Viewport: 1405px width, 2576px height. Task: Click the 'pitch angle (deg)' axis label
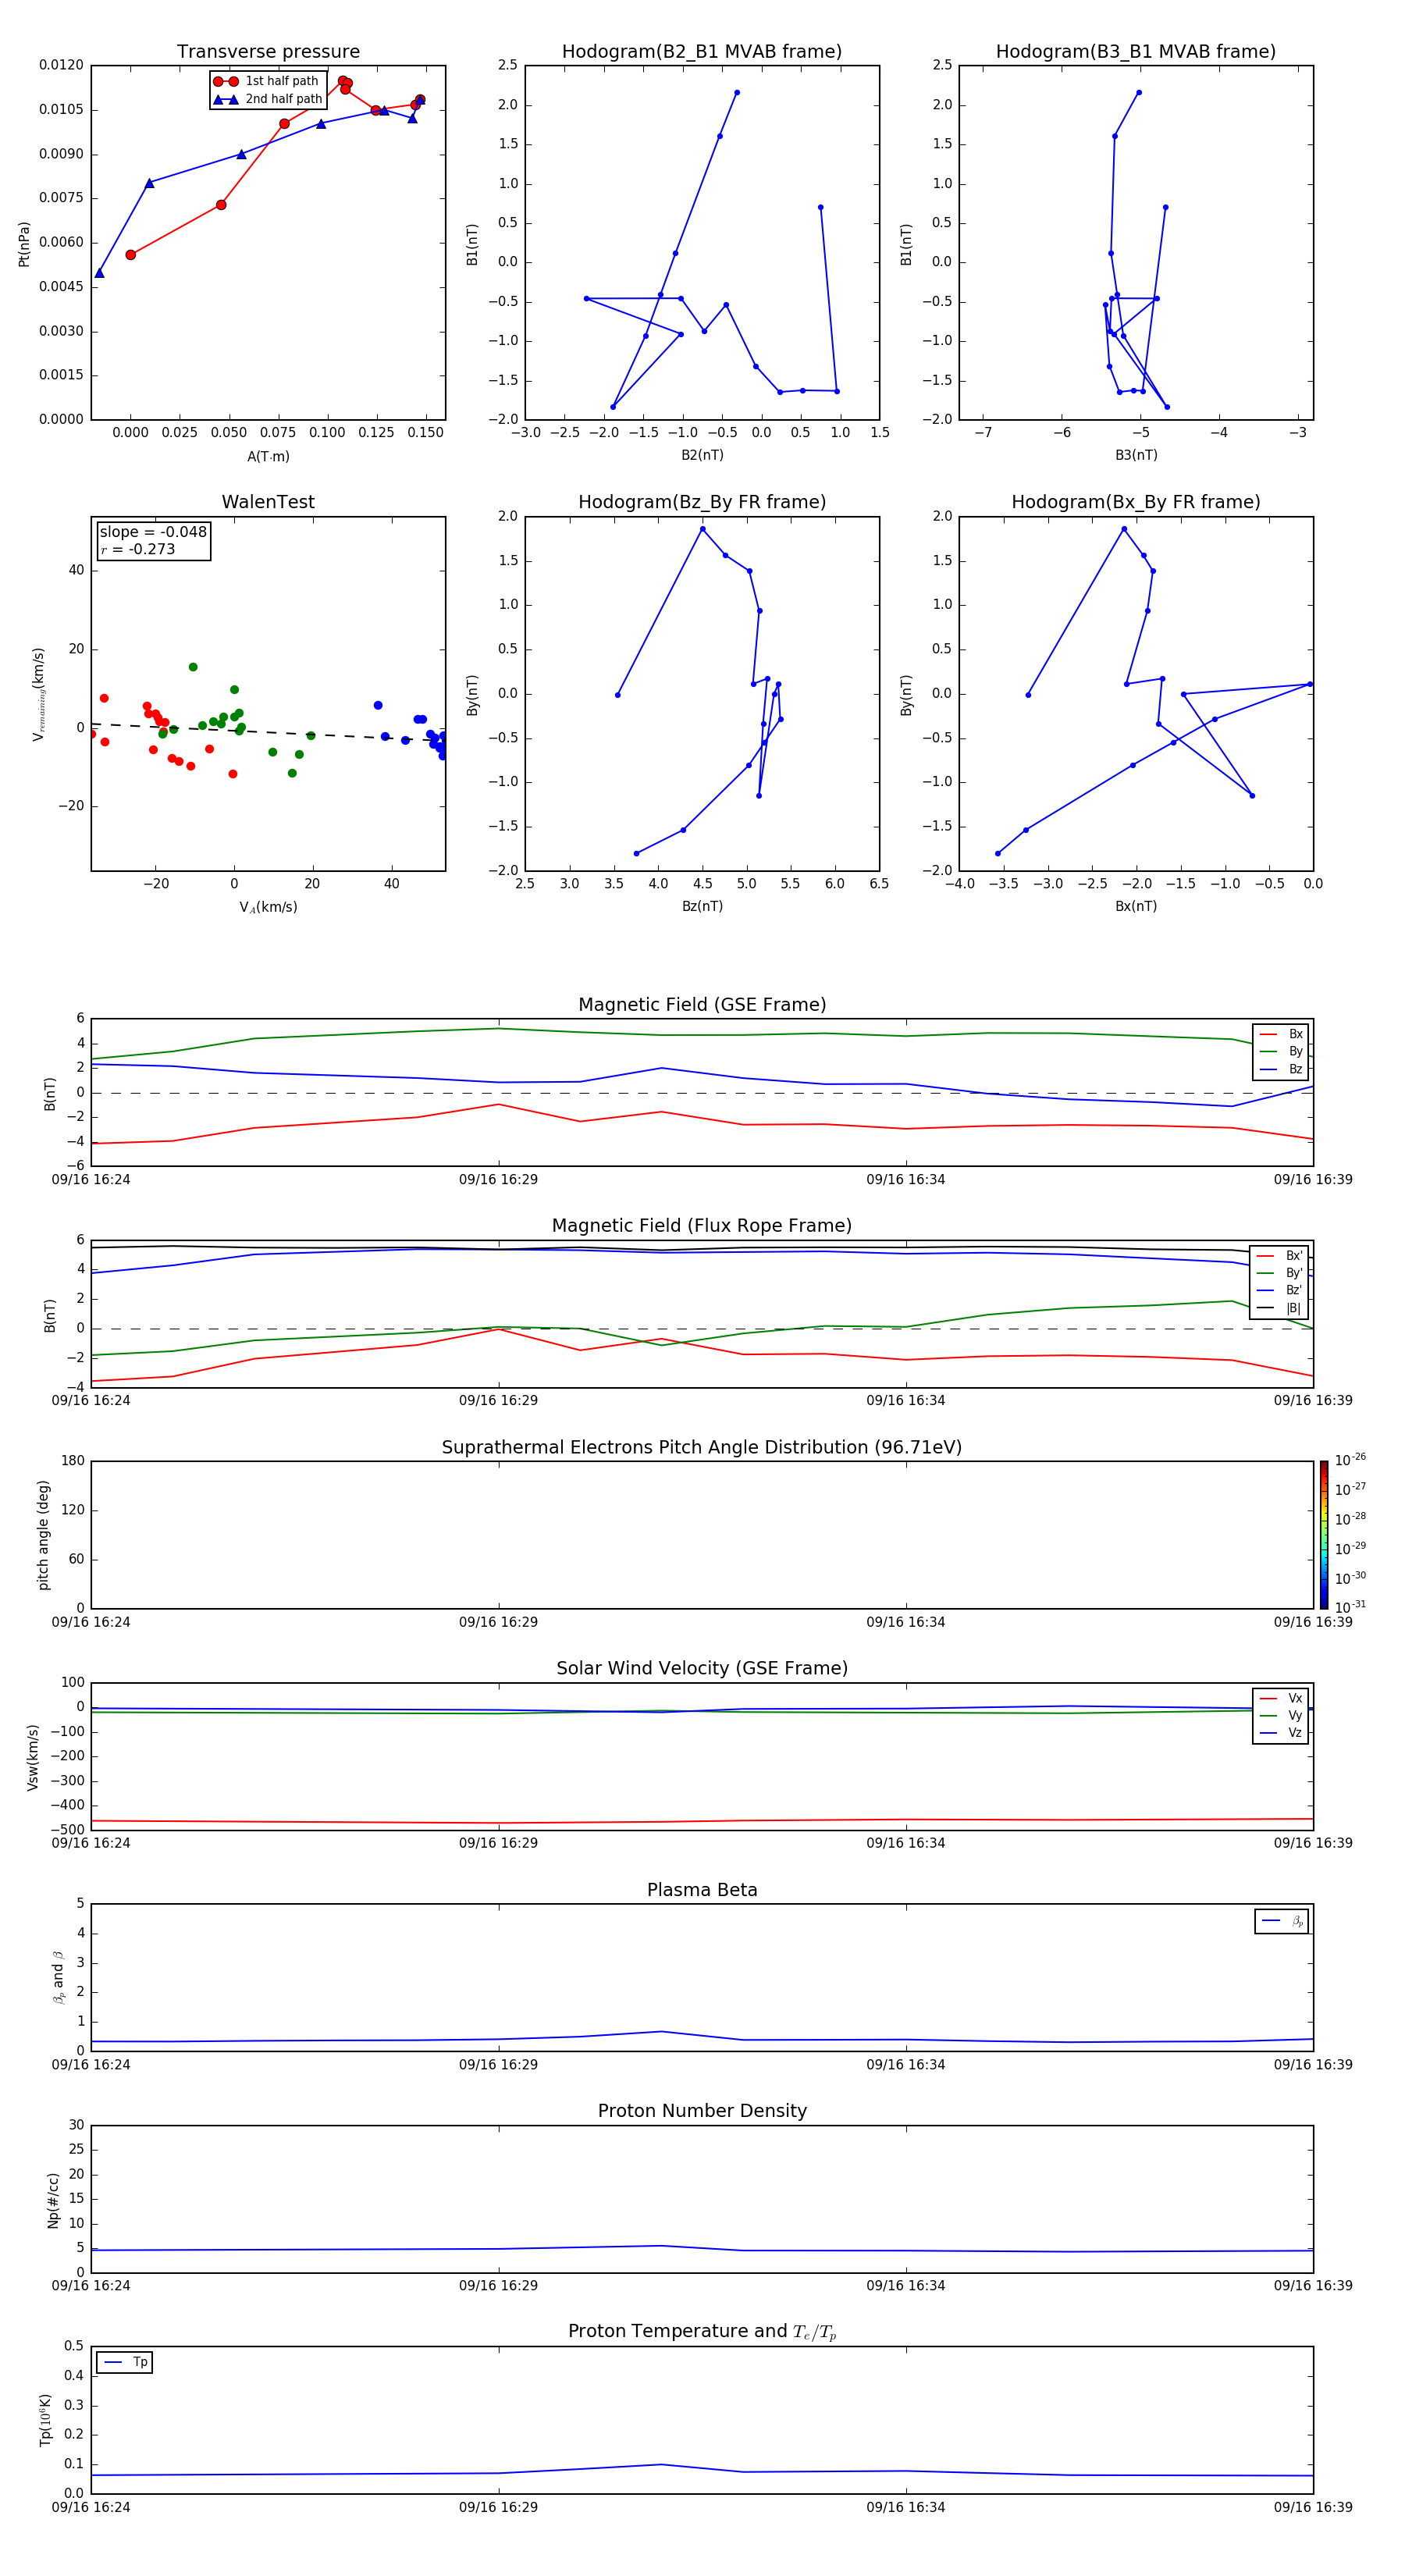click(43, 1535)
